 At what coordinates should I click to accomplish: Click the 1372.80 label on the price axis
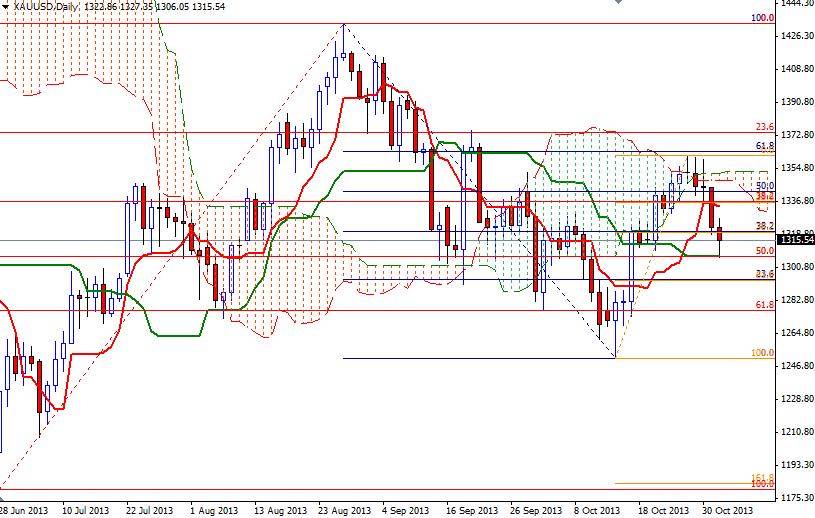(x=797, y=135)
